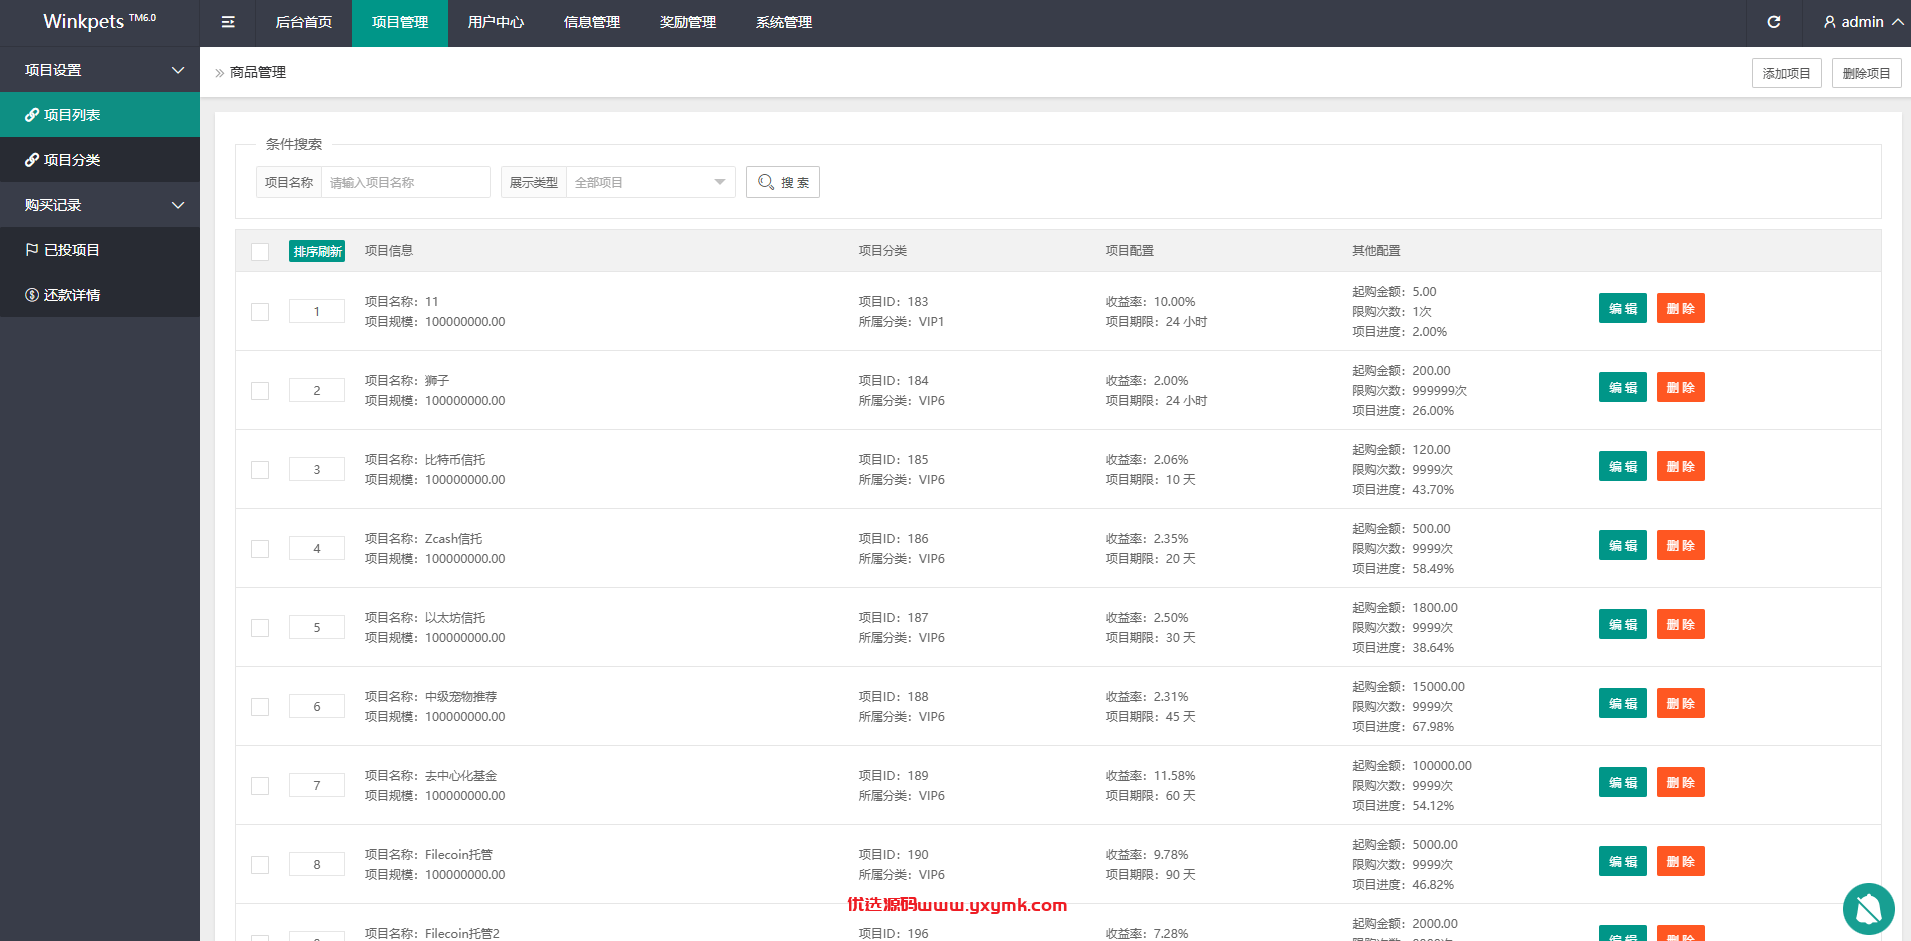This screenshot has width=1911, height=941.
Task: Click the refresh icon in top bar
Action: (x=1774, y=22)
